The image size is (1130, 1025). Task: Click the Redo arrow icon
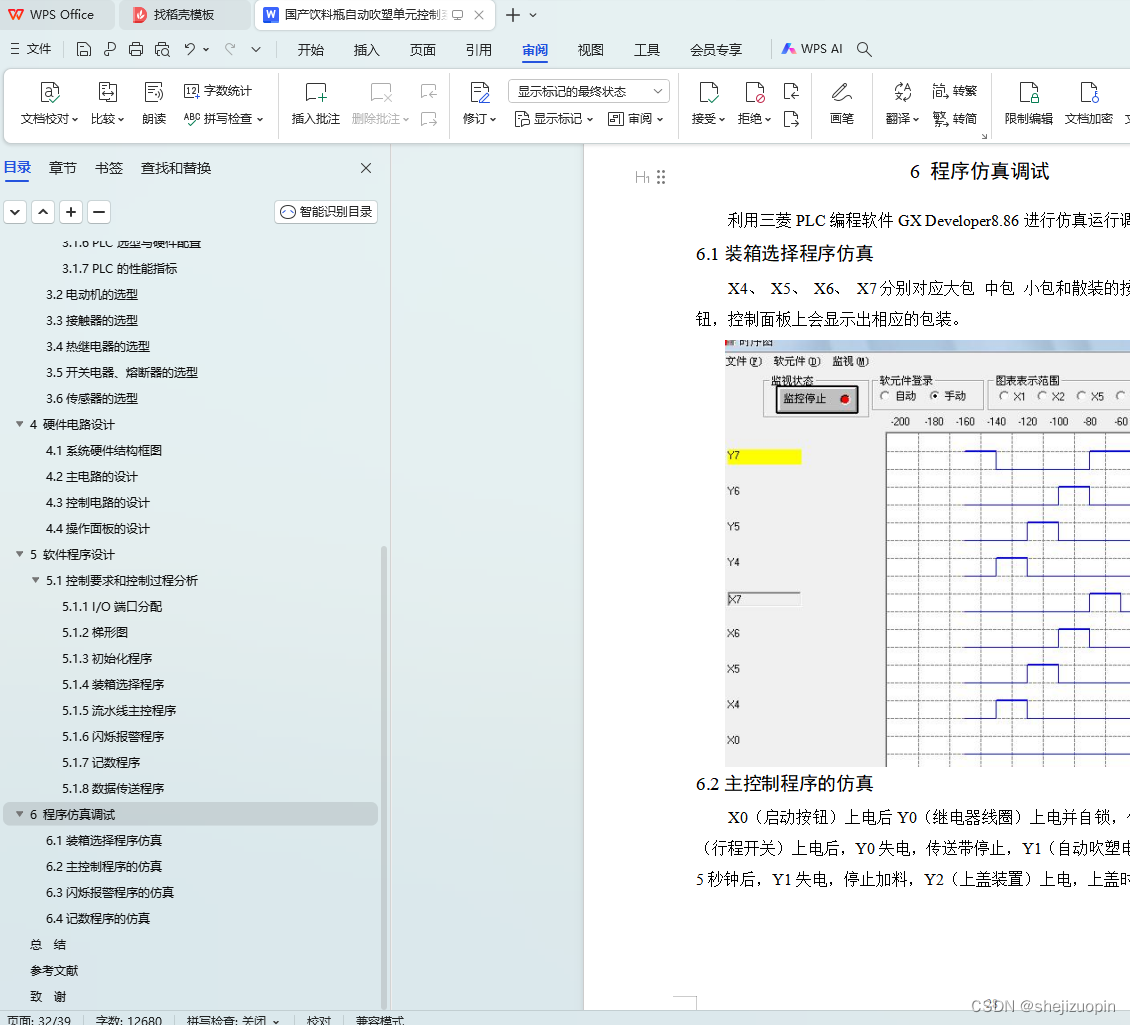pyautogui.click(x=231, y=49)
